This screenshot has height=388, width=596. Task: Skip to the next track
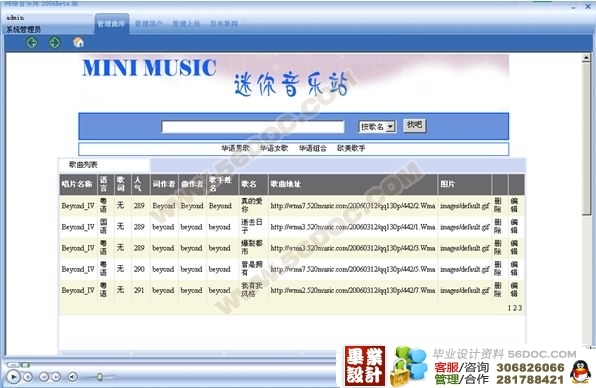(55, 377)
